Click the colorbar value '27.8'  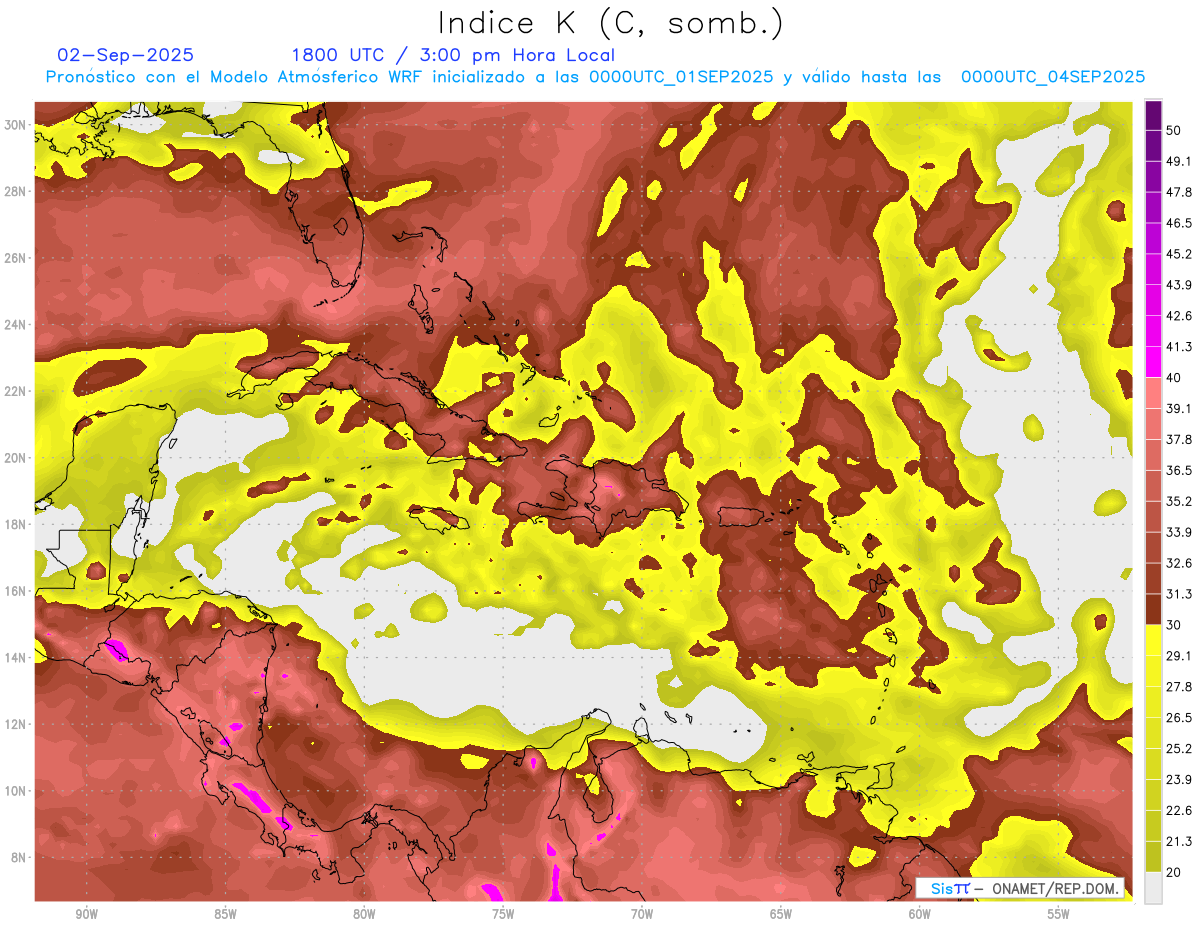click(1178, 687)
